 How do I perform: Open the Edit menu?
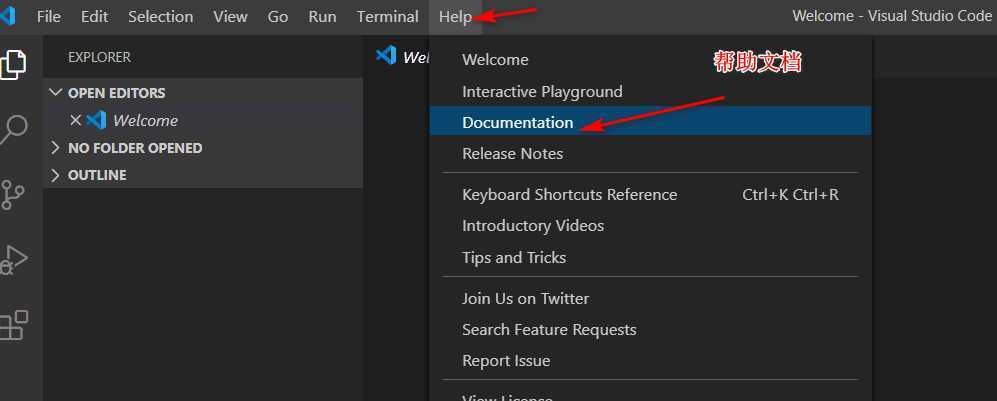94,17
